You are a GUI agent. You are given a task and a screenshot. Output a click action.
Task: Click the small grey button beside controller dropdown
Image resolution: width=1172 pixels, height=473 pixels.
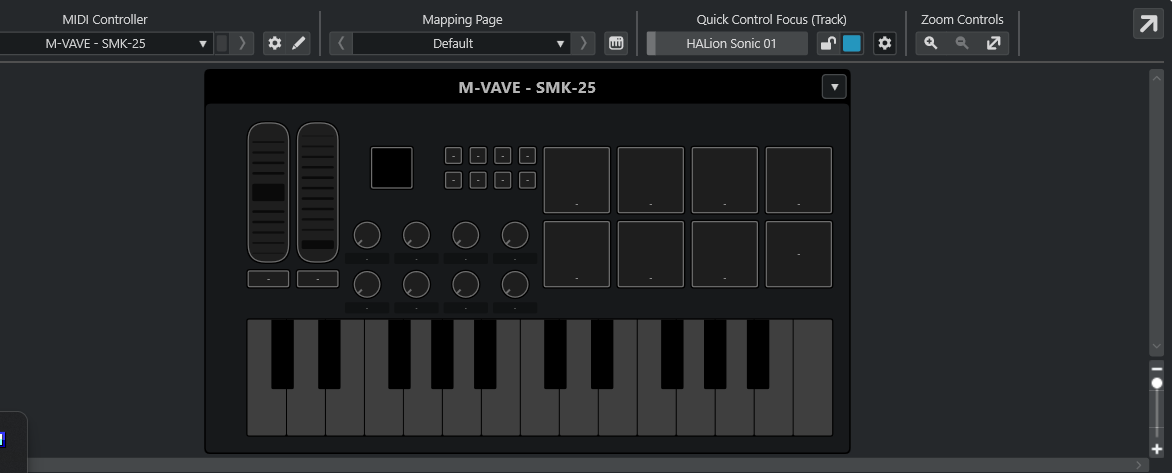[x=222, y=43]
